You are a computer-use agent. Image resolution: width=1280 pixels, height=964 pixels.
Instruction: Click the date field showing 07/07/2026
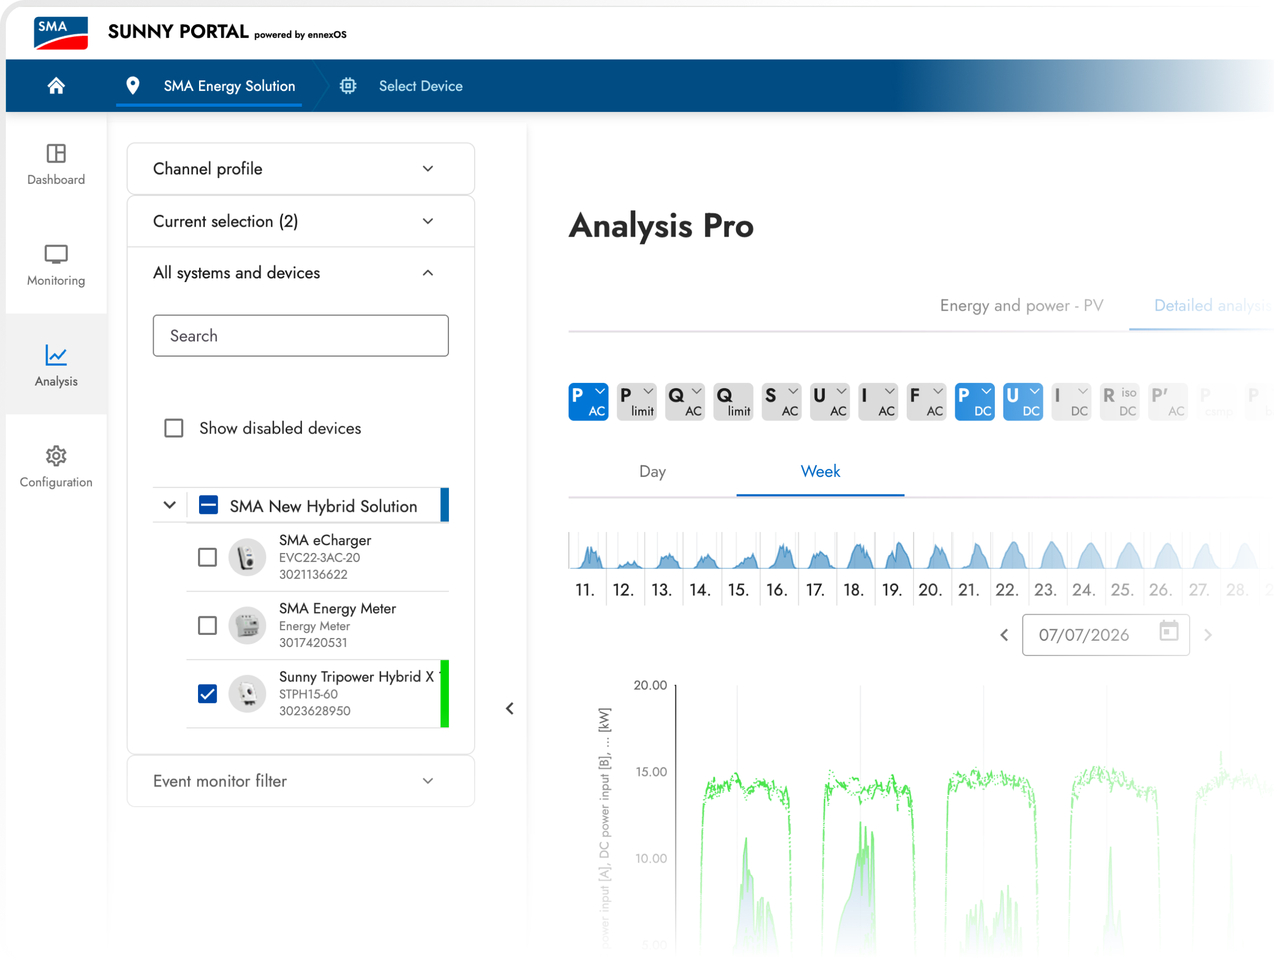[x=1106, y=635]
